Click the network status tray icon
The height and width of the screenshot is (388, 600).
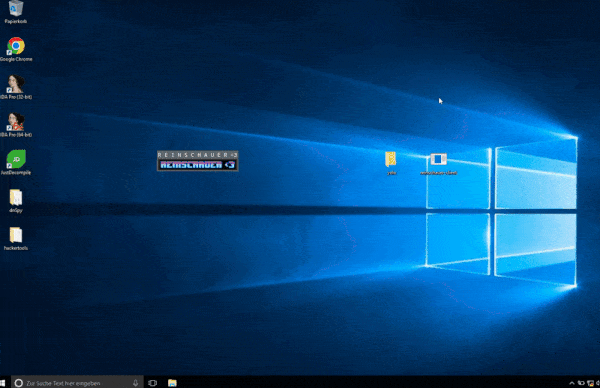[590, 383]
